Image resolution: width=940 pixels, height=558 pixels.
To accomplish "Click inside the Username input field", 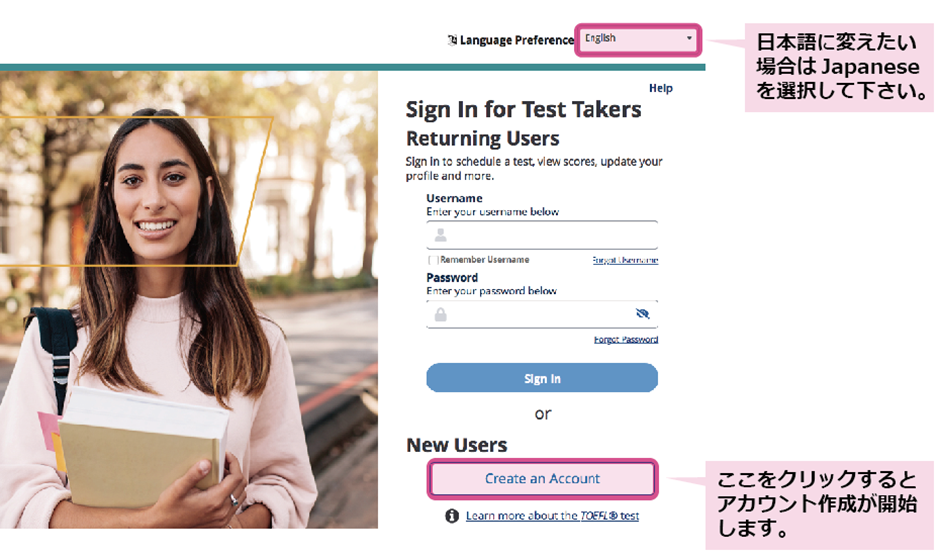I will [x=542, y=235].
